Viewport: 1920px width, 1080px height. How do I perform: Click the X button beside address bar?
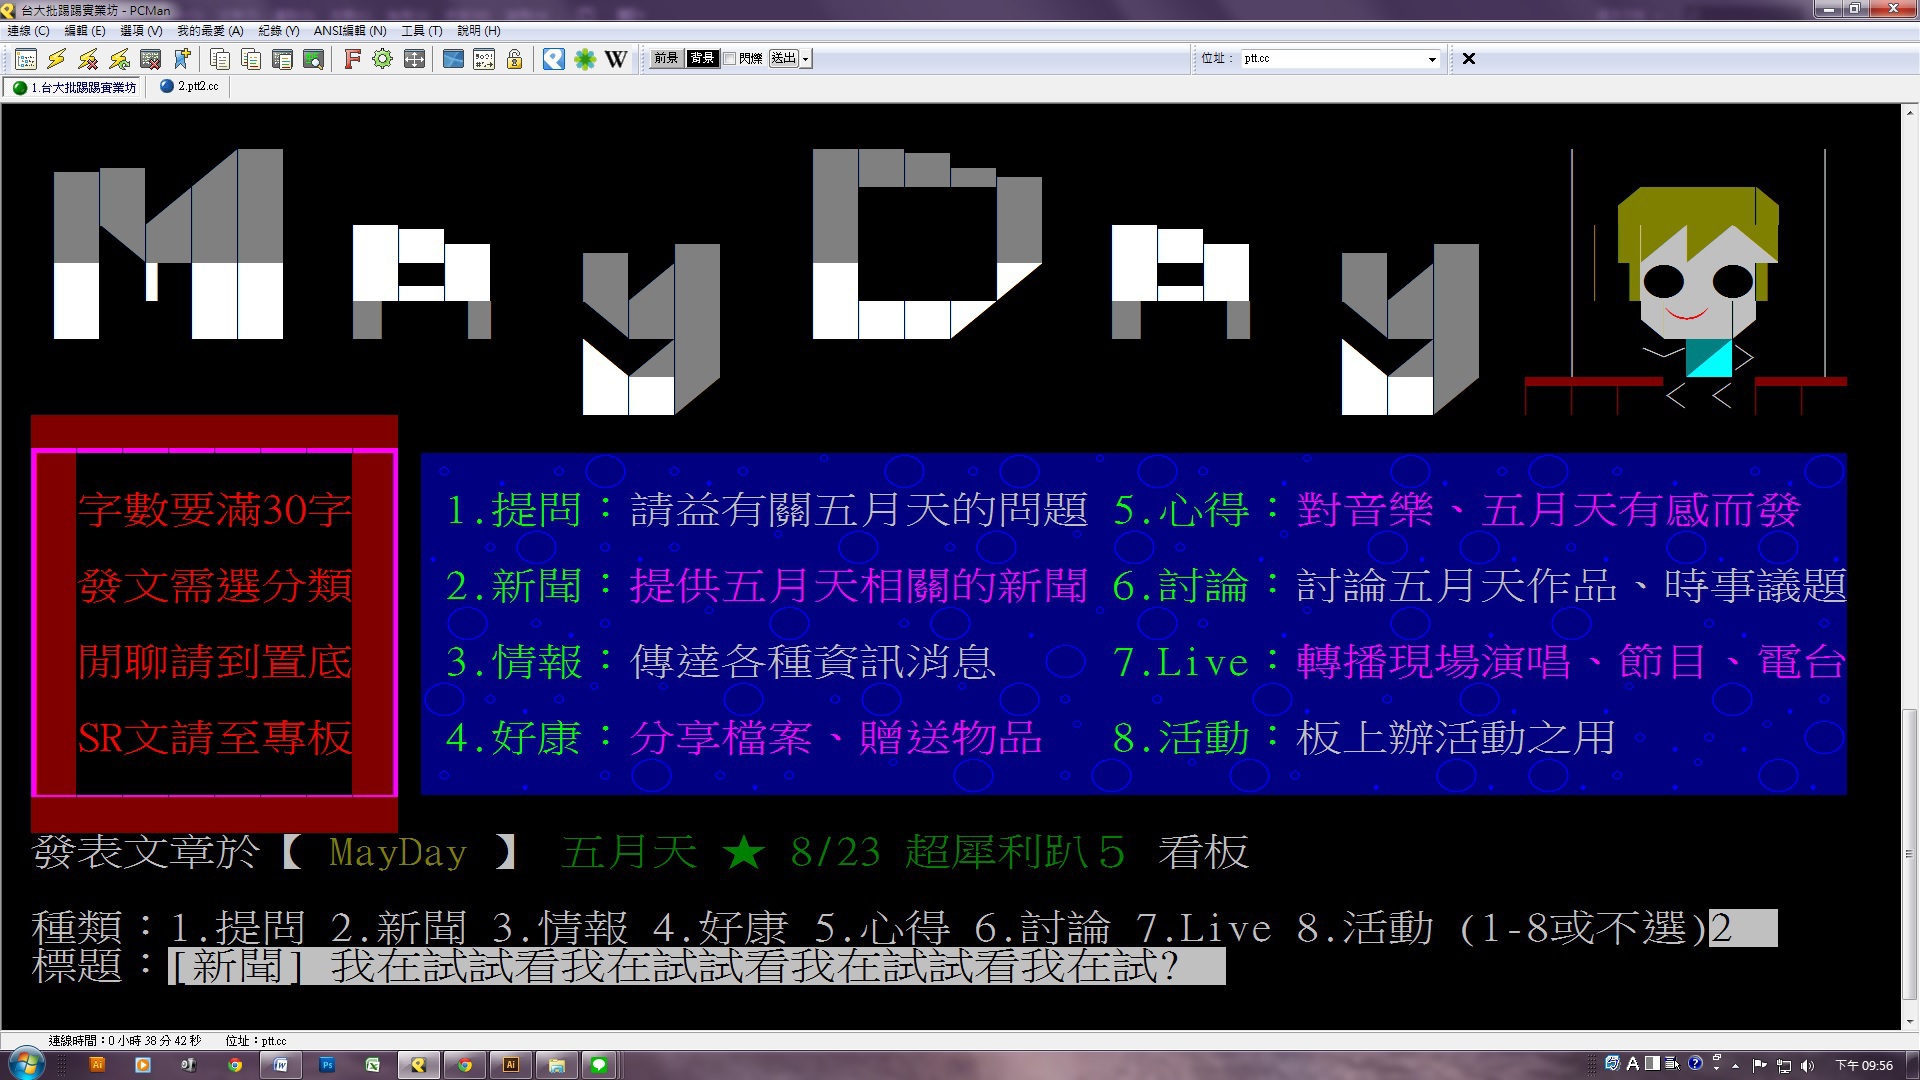(x=1468, y=59)
